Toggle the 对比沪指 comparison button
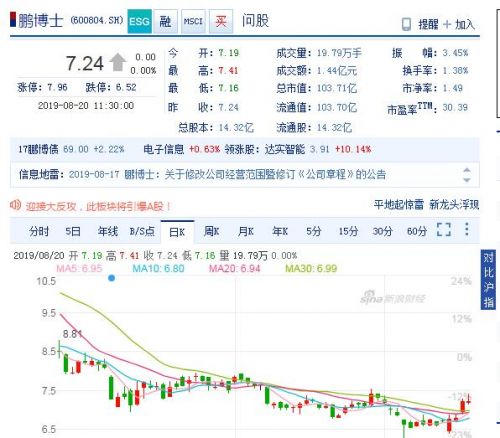Viewport: 500px width, 438px height. (x=488, y=279)
